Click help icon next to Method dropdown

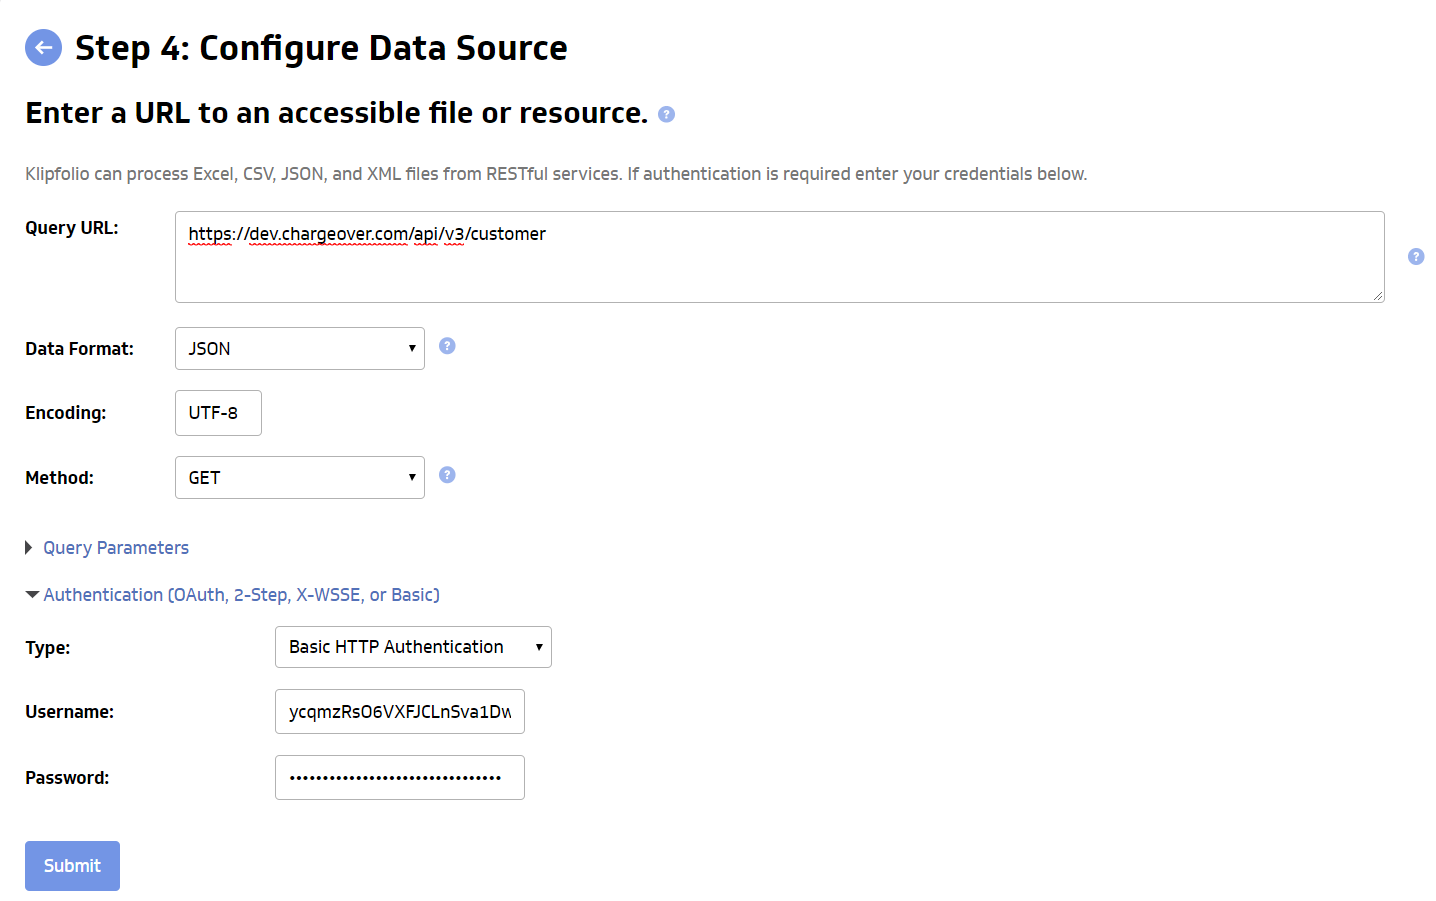[x=447, y=475]
